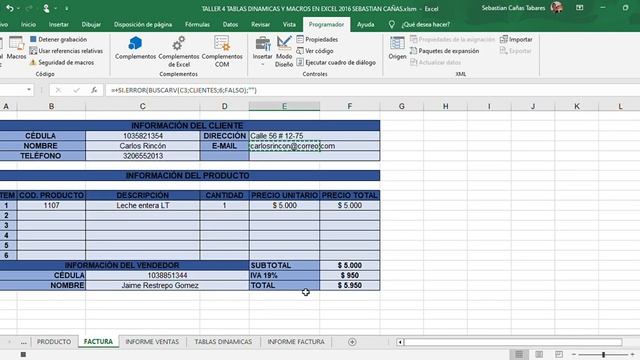Open the Insertar ribbon tab
Screen dimensions: 640x360
coord(59,24)
